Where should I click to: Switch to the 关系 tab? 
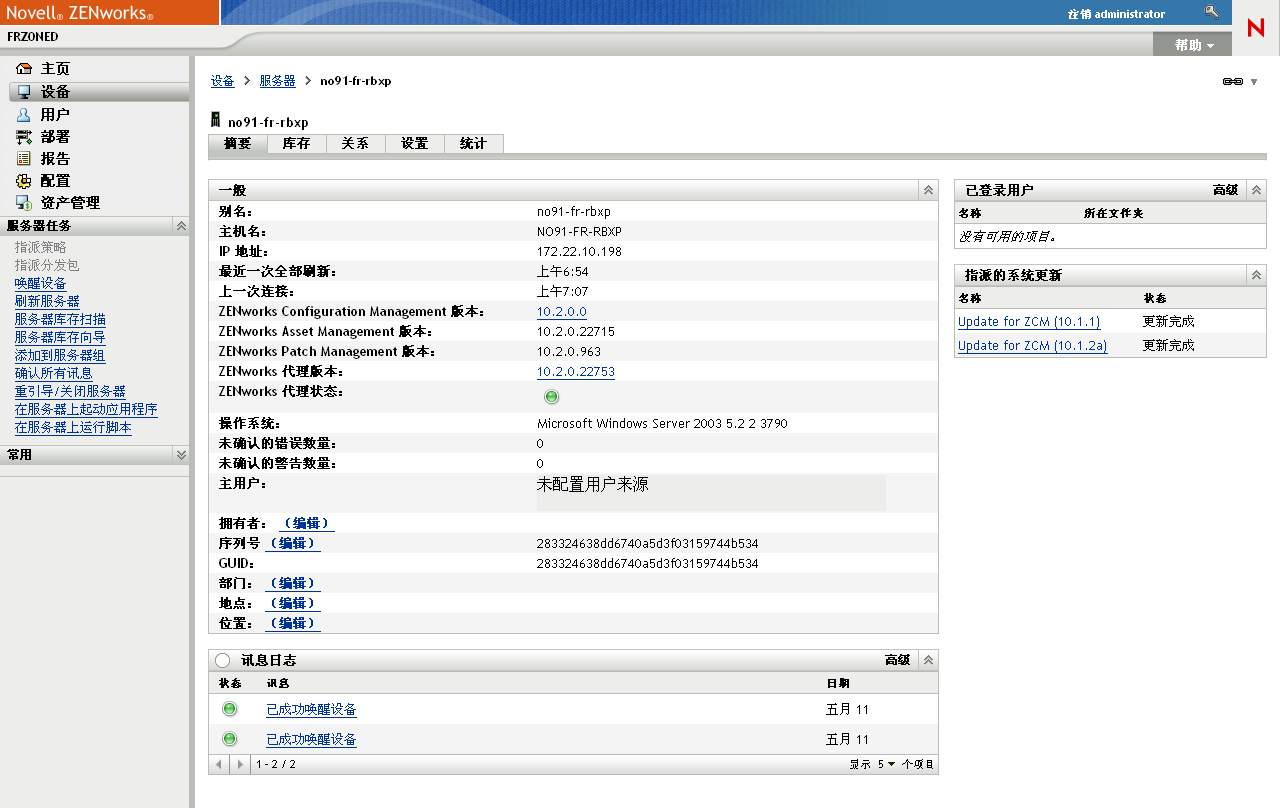pyautogui.click(x=356, y=144)
